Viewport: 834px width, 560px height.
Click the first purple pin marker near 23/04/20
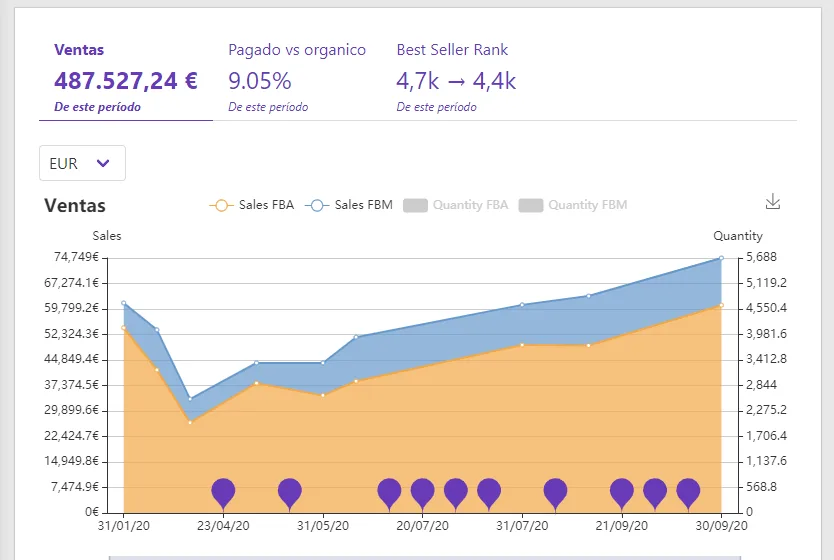tap(223, 494)
